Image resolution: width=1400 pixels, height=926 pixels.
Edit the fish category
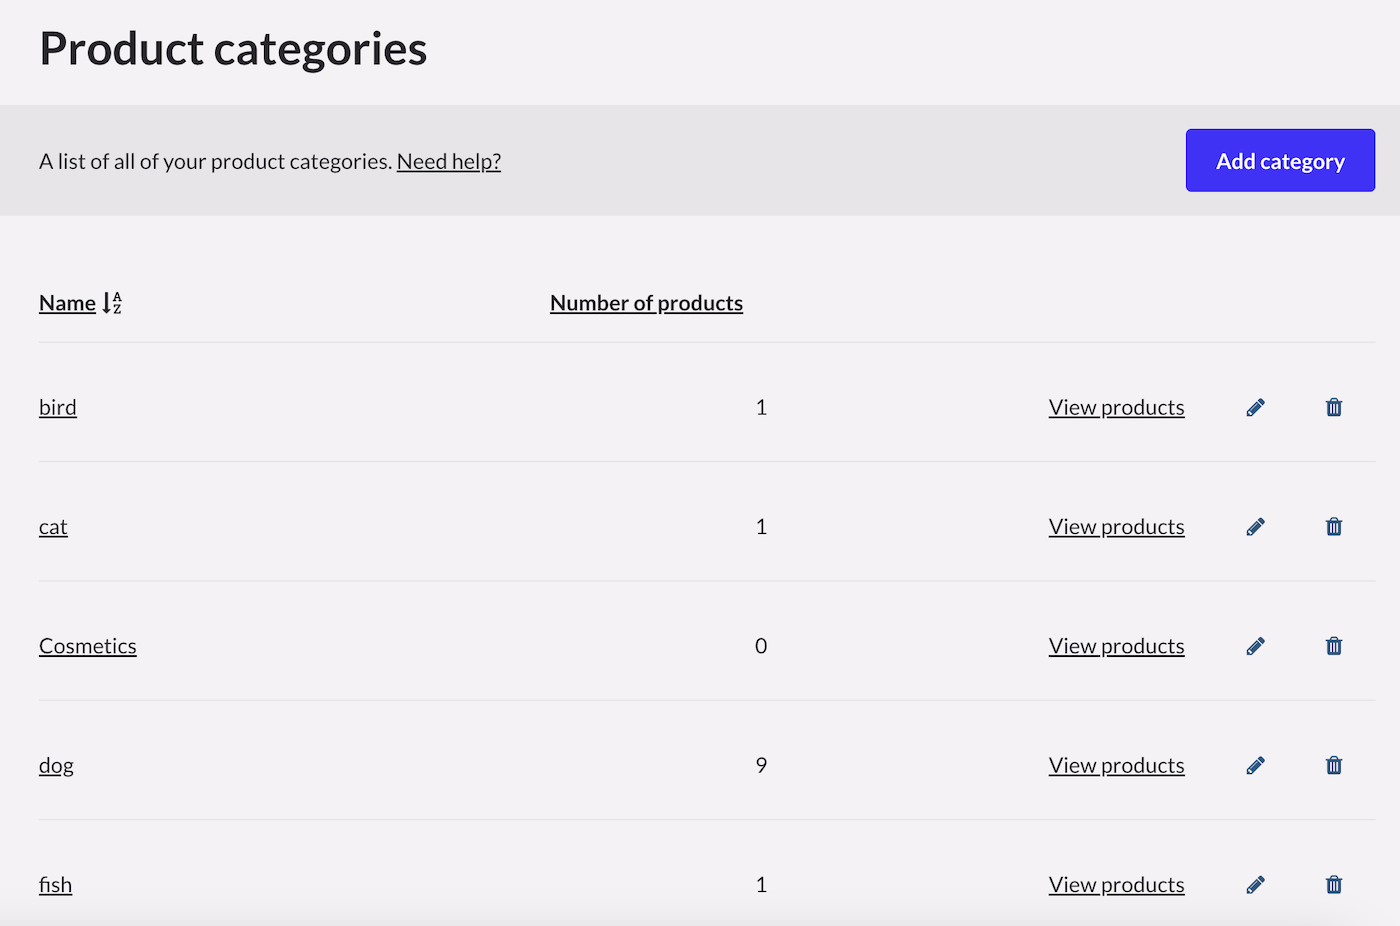point(1255,884)
